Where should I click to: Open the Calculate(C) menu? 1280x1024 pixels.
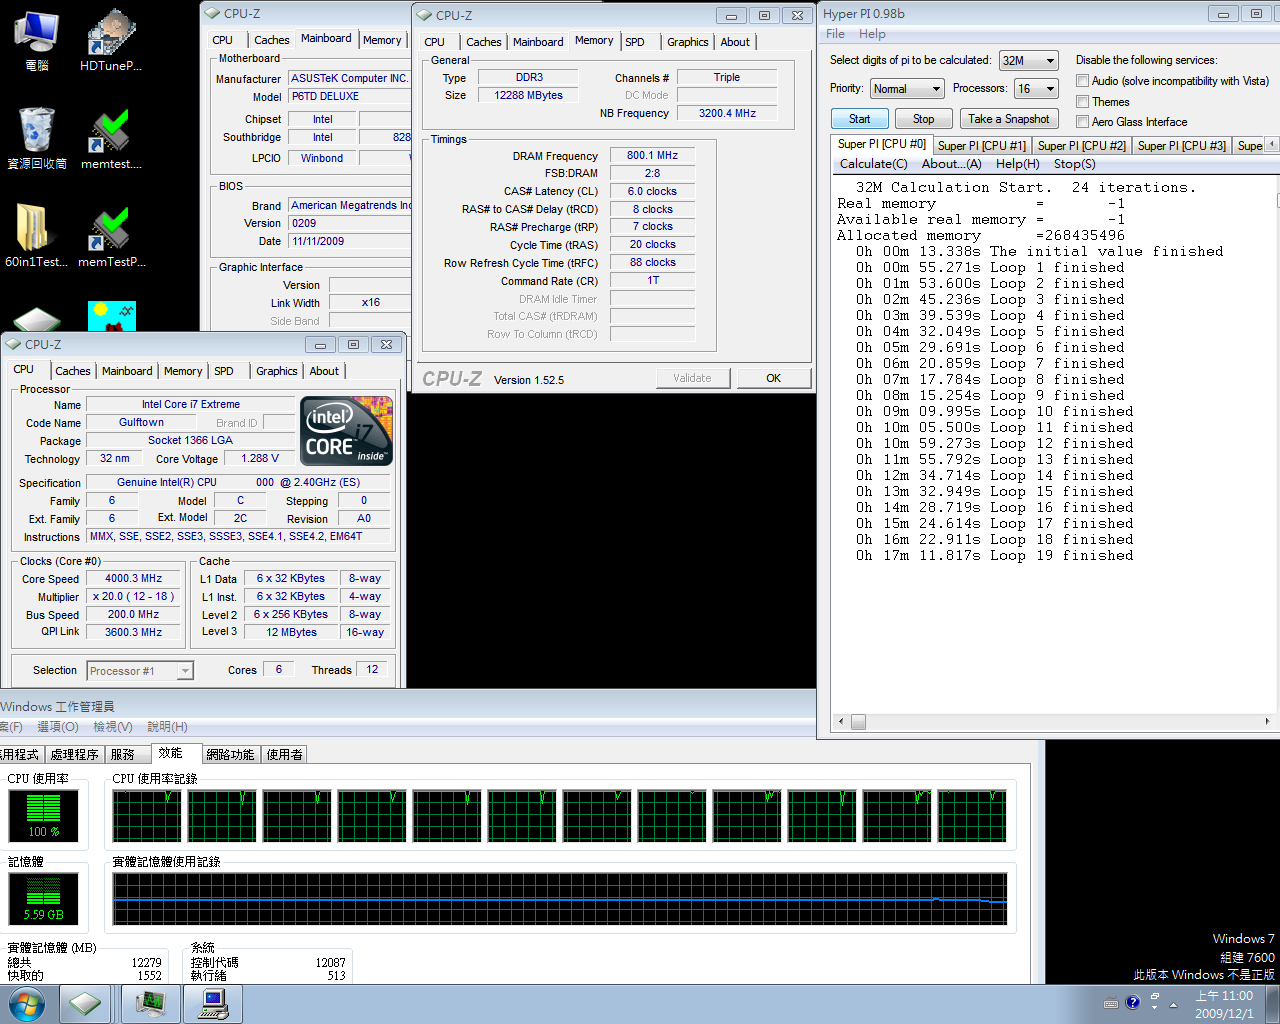coord(873,164)
